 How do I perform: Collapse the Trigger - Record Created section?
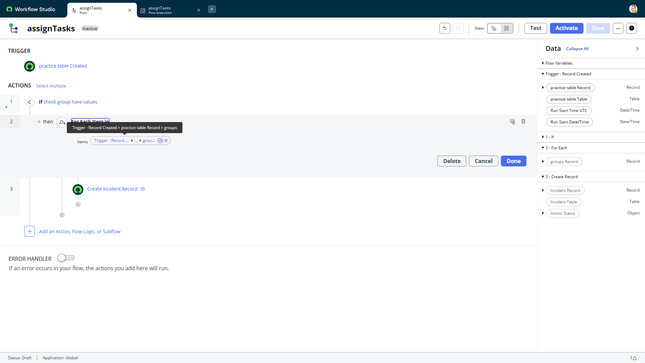click(x=543, y=74)
